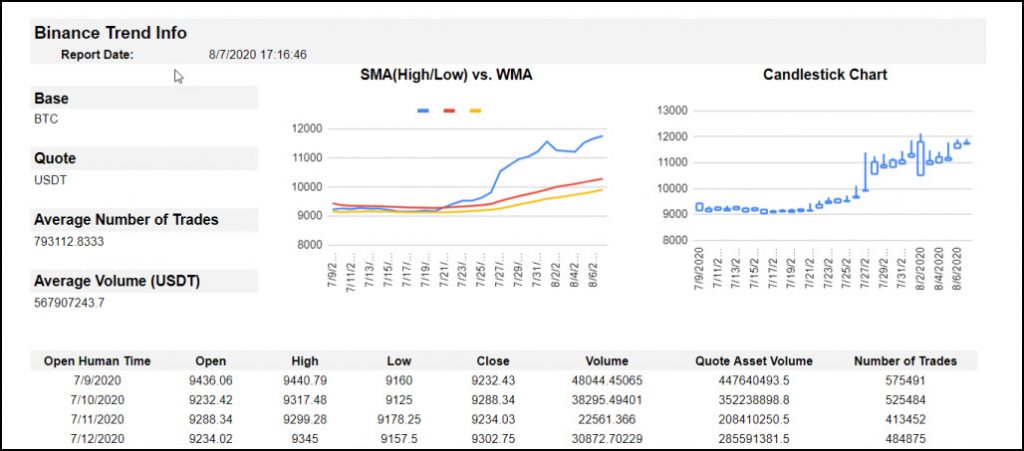Select the 7/9/2020 date cell in table

(x=97, y=380)
